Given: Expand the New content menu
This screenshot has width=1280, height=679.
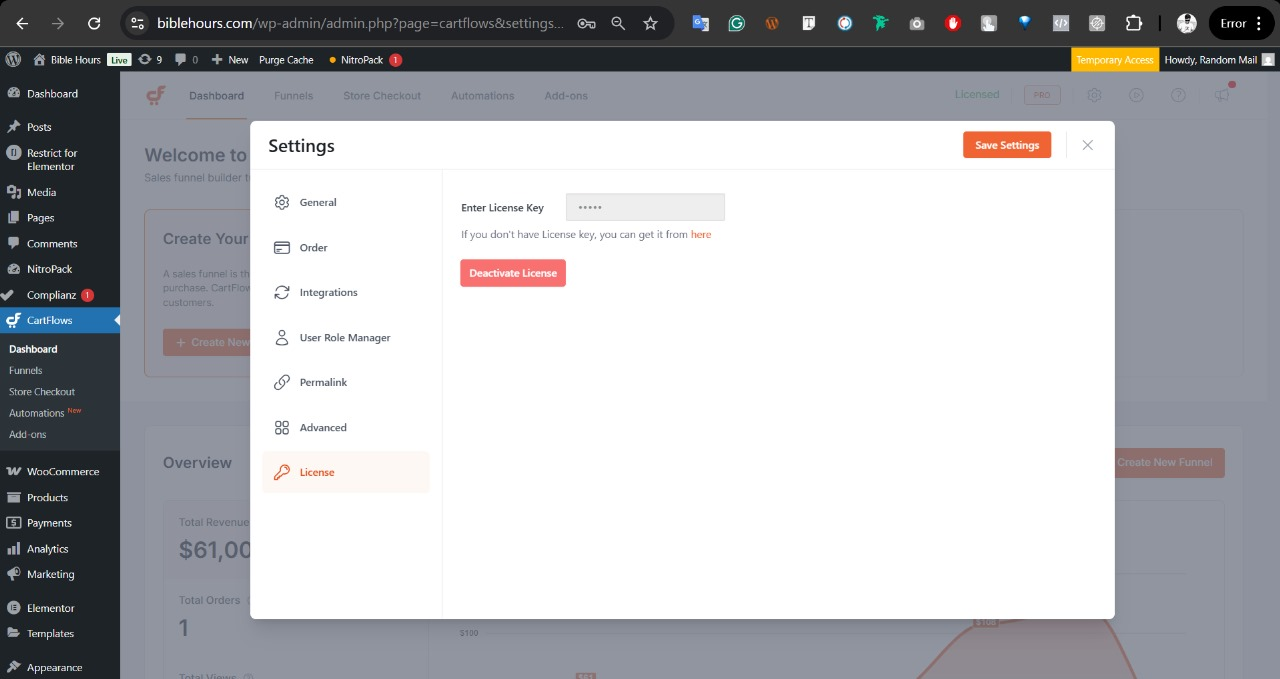Looking at the screenshot, I should coord(230,60).
